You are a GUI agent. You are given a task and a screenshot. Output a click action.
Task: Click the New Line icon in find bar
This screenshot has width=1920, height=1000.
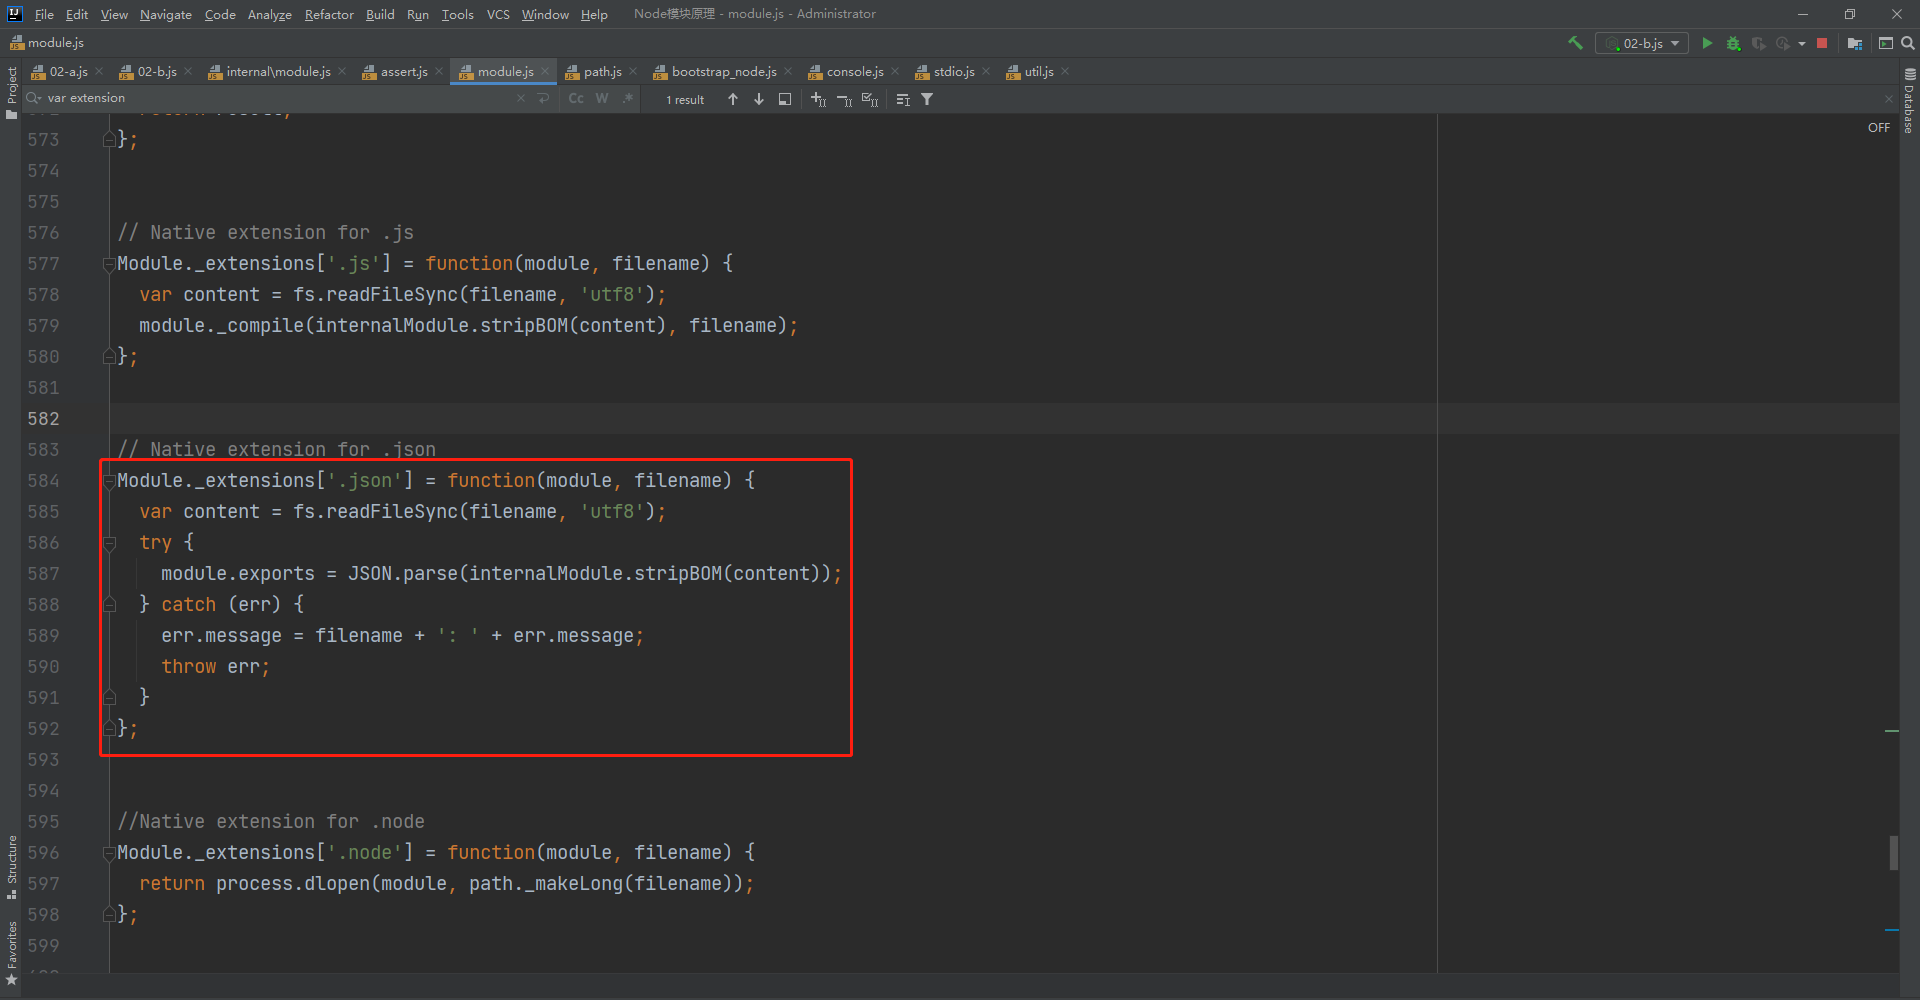[543, 98]
